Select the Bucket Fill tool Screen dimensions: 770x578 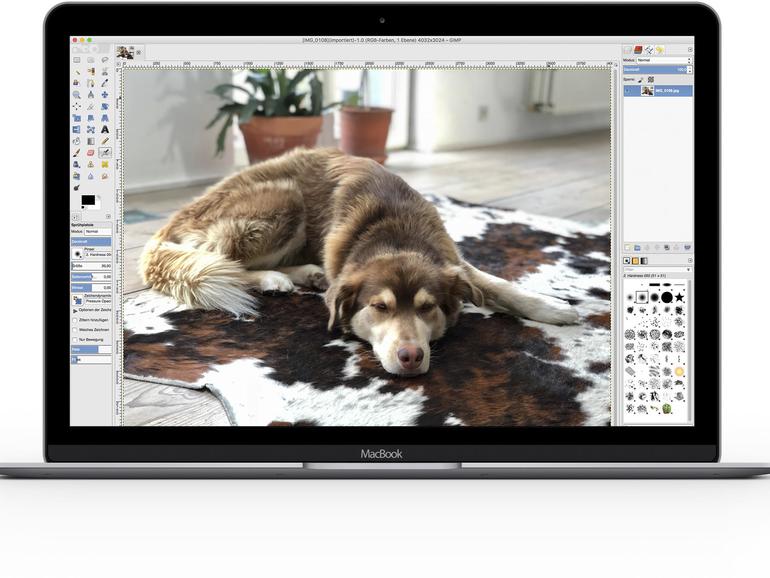pyautogui.click(x=77, y=141)
